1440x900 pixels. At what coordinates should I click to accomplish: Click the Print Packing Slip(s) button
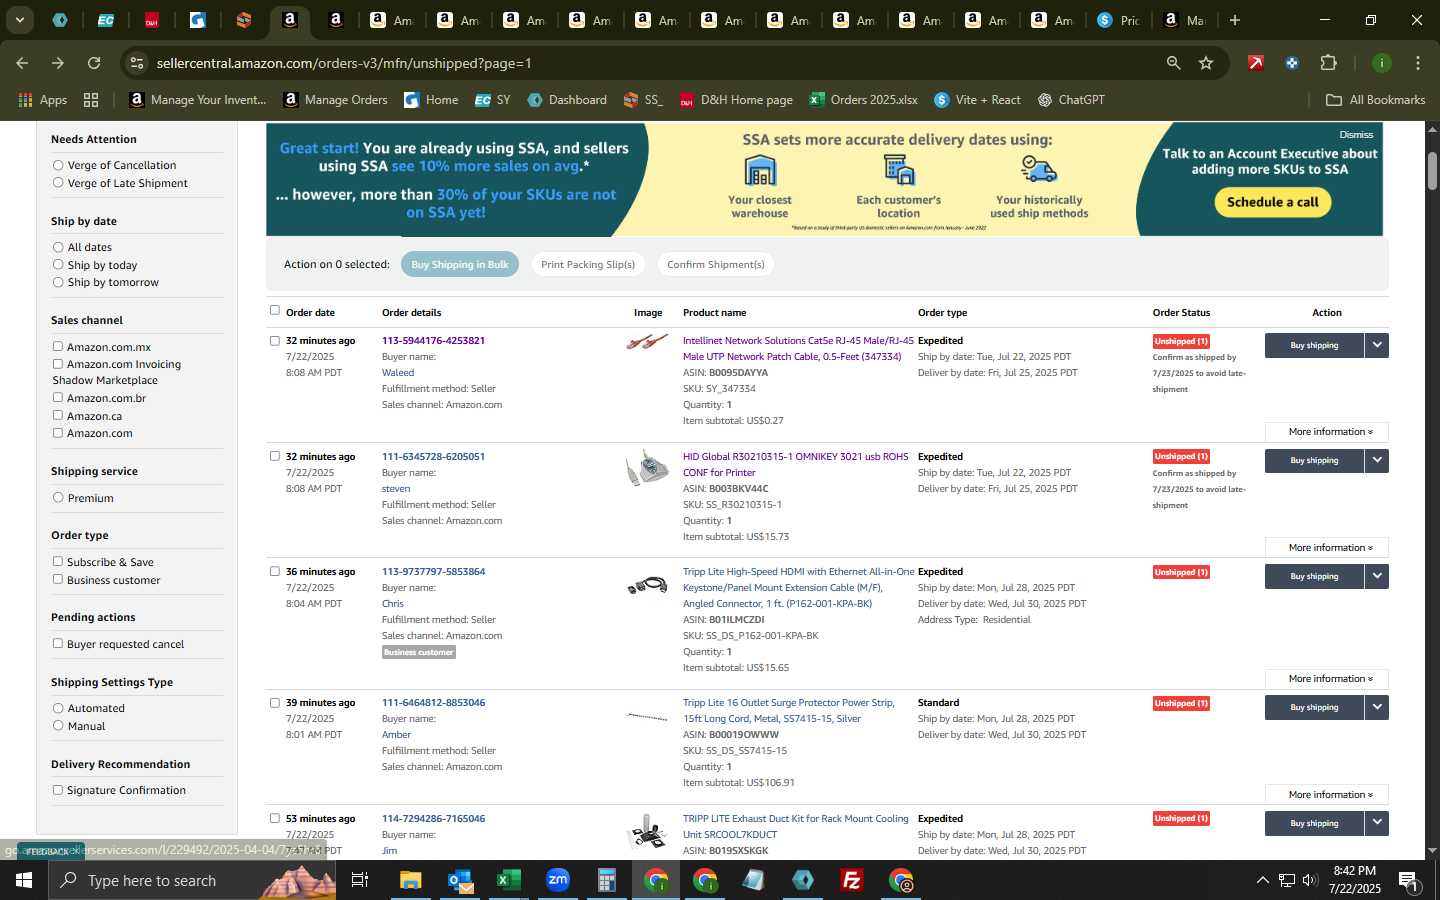pos(588,264)
